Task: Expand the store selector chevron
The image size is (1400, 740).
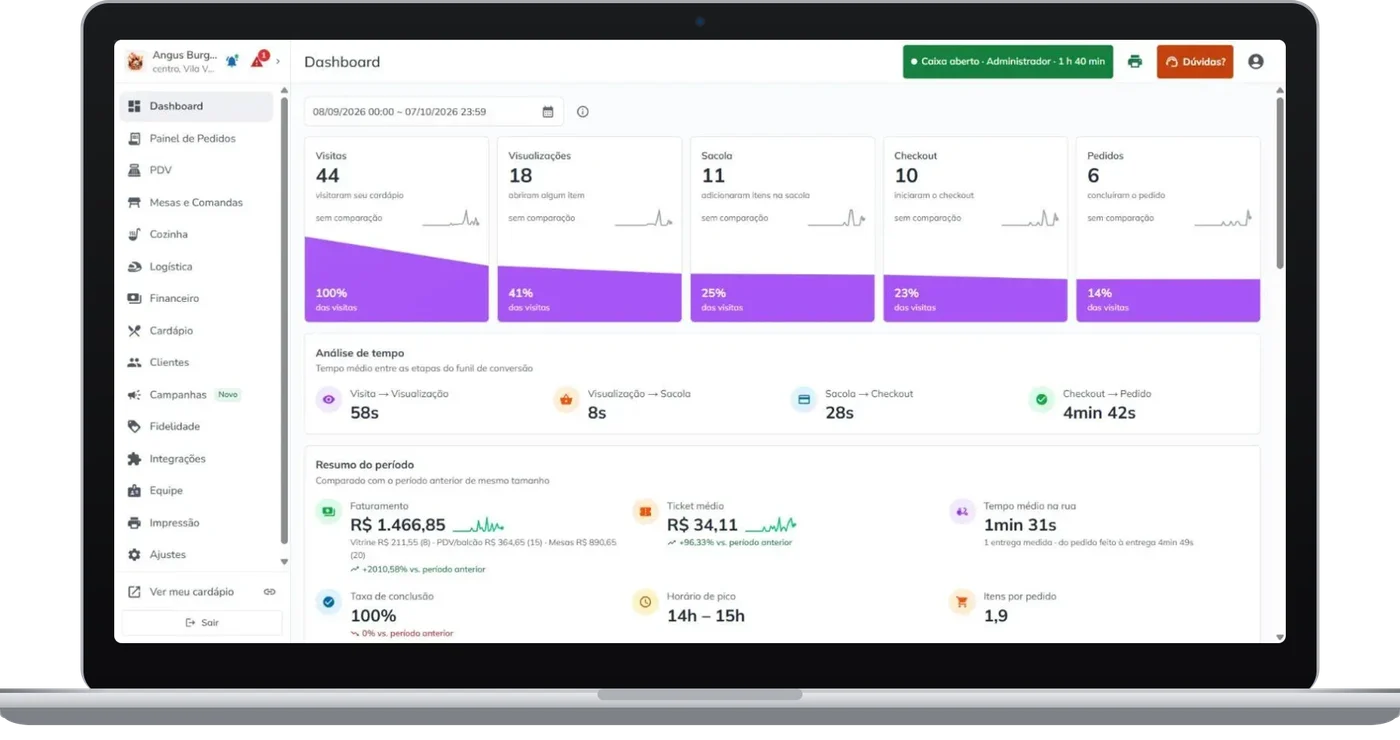Action: (278, 61)
